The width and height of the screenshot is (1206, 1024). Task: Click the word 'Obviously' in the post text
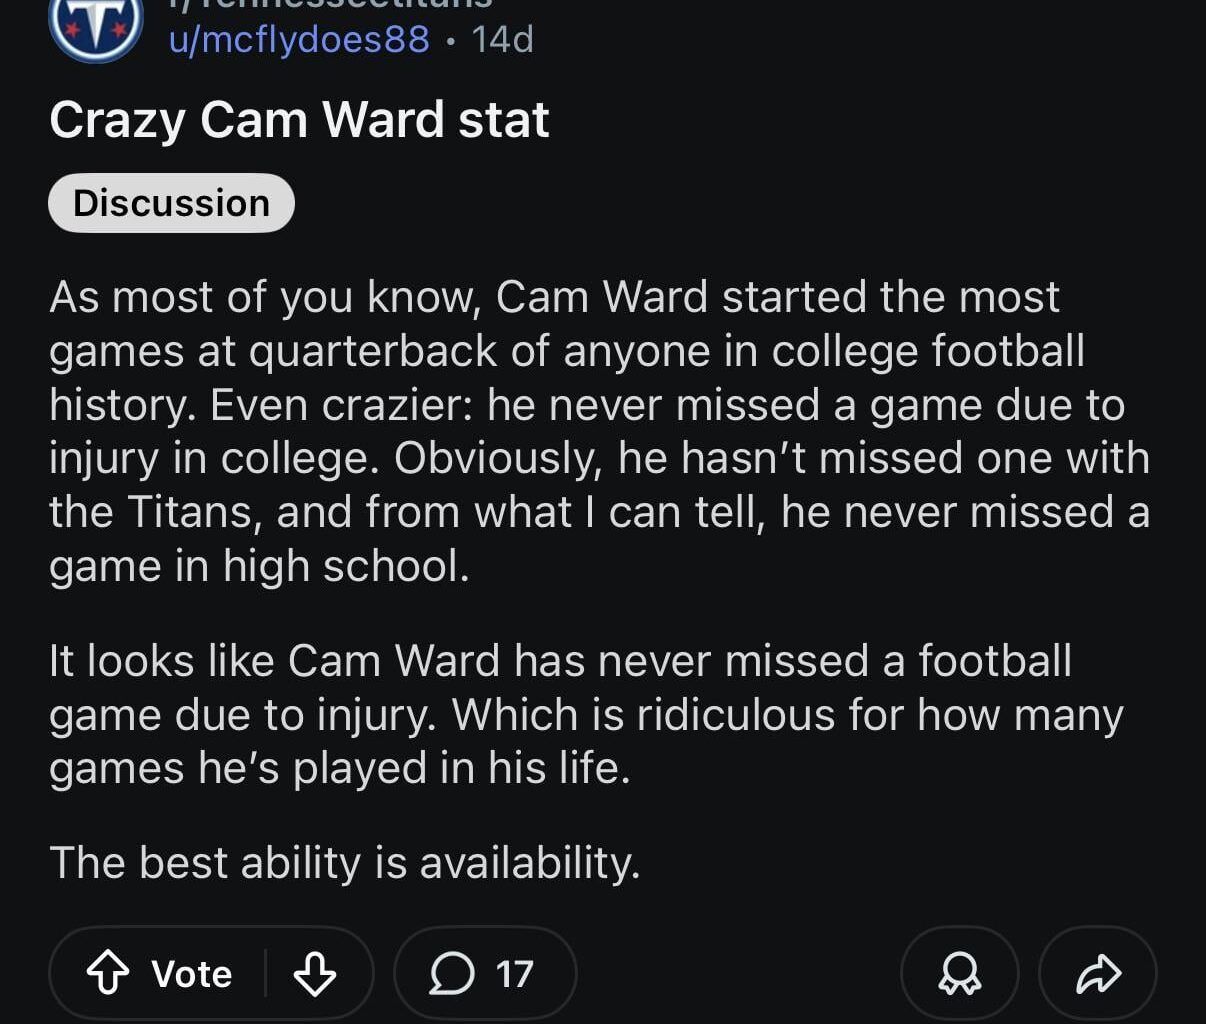point(499,458)
